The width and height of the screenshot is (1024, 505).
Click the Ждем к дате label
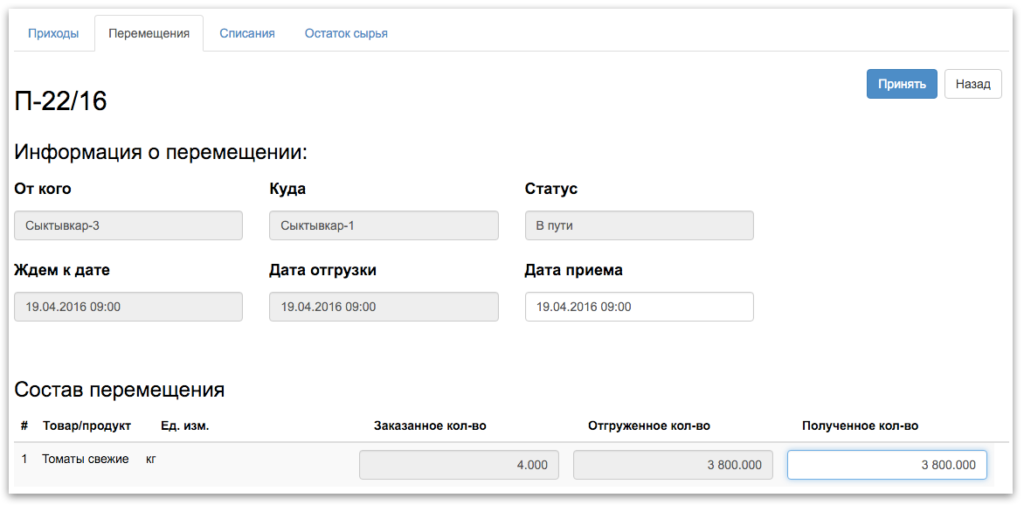point(62,270)
